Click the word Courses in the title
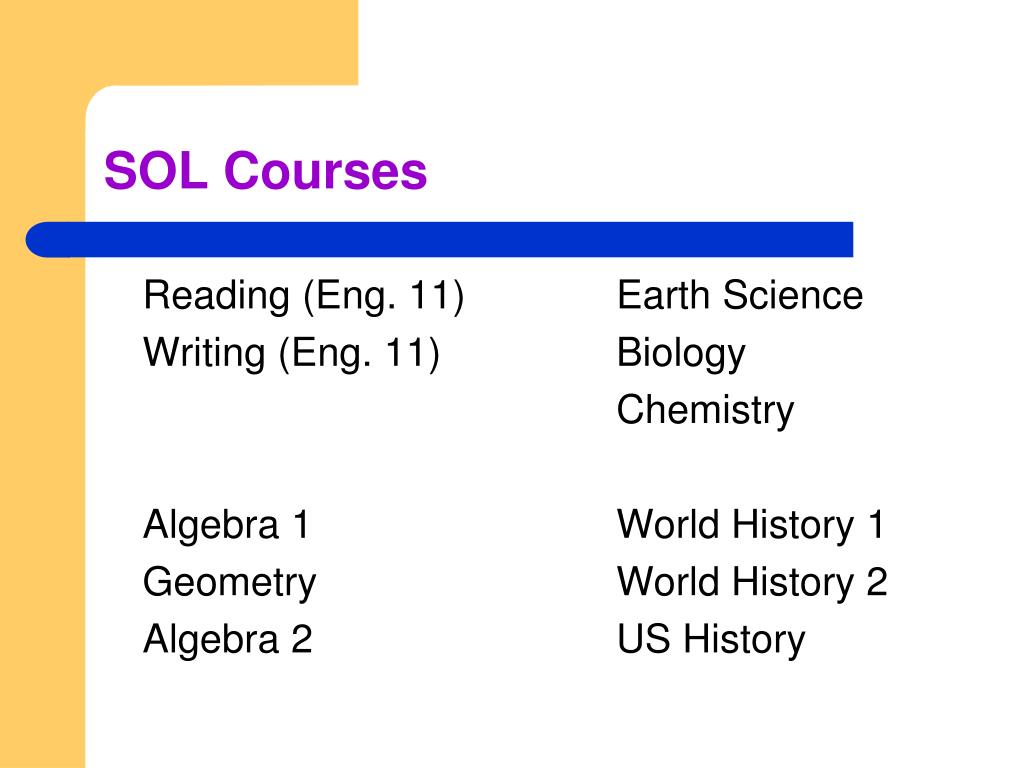1024x768 pixels. click(x=325, y=171)
